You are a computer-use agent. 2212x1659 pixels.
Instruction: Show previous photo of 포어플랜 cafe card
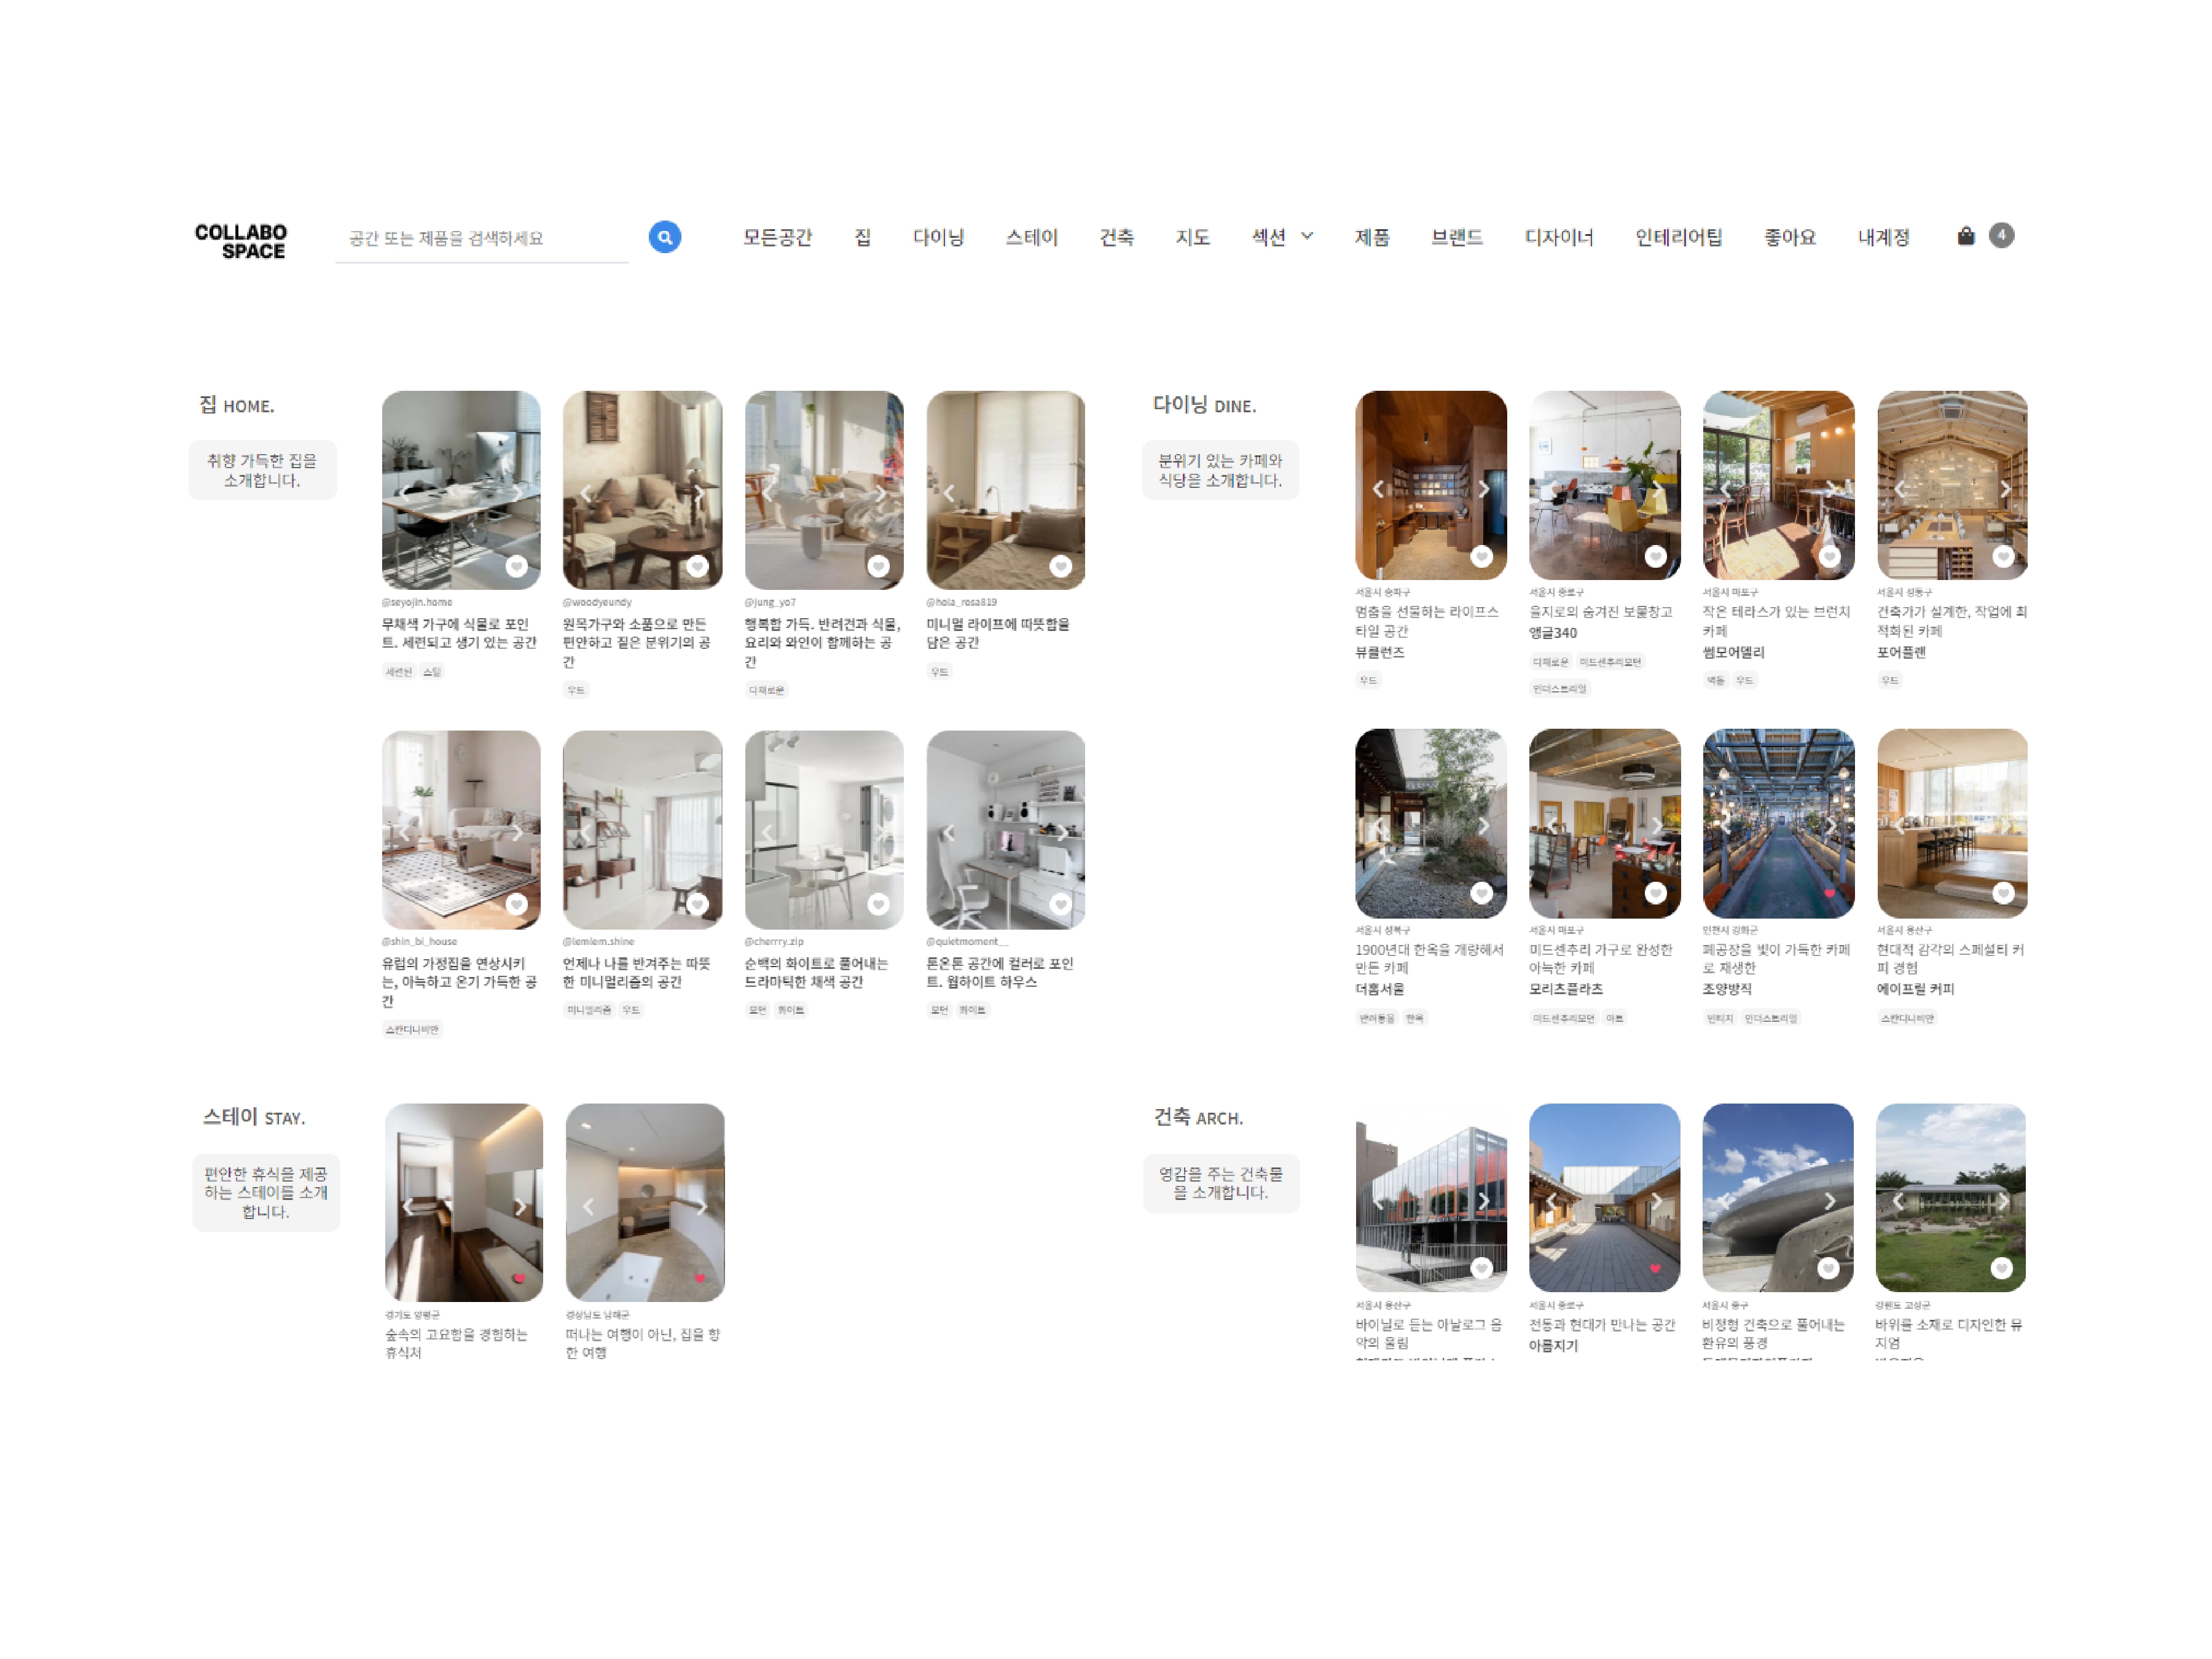1899,489
